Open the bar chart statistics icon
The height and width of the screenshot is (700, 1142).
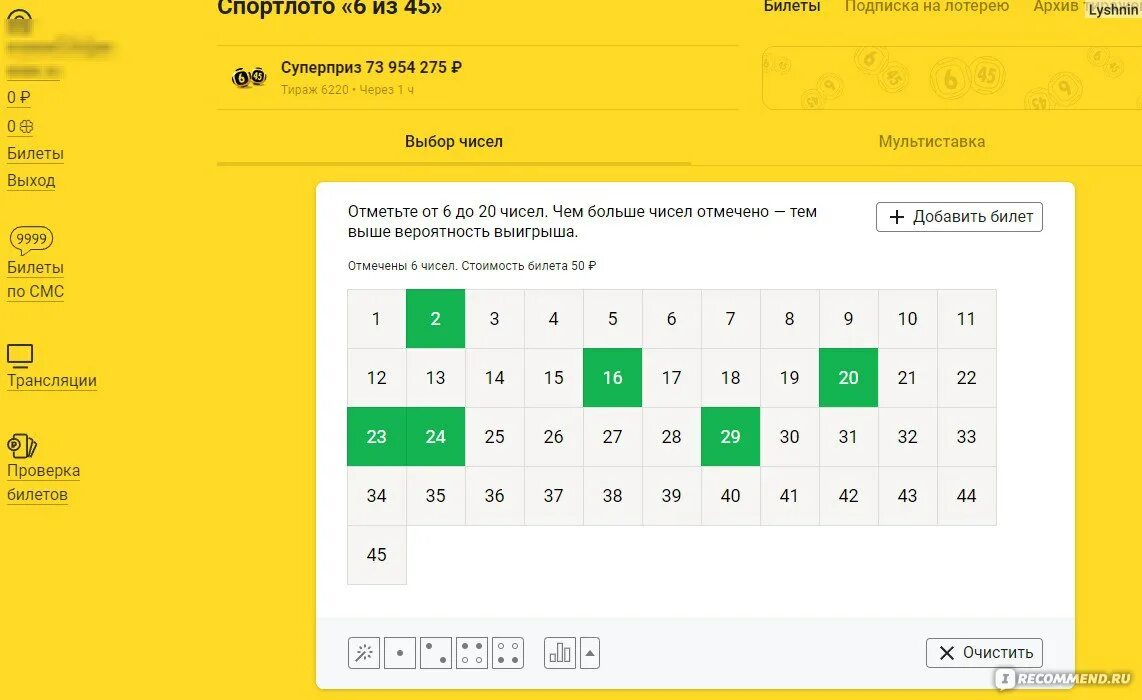point(560,653)
